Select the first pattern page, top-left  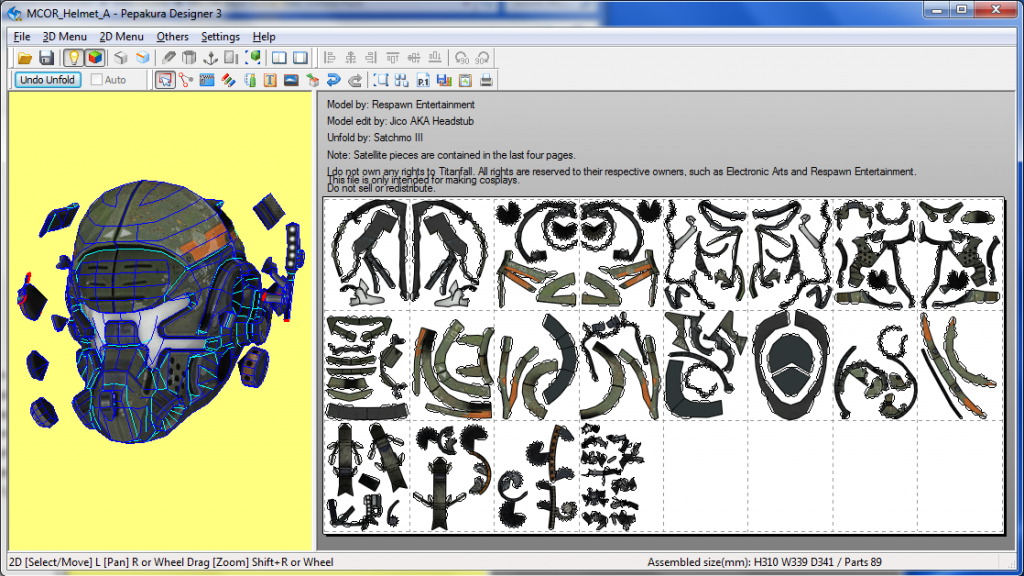366,255
